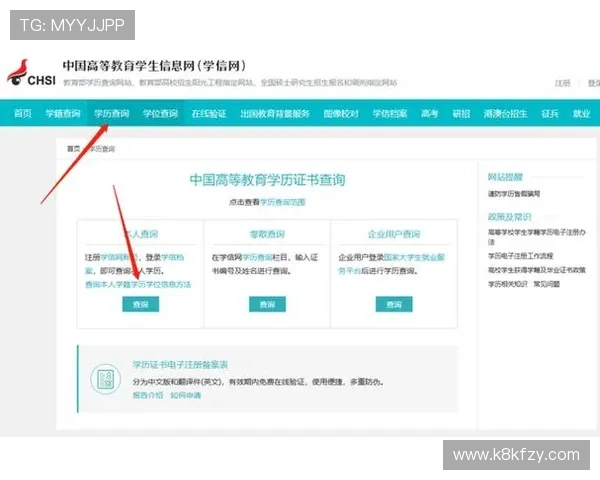The image size is (600, 480).
Task: Open the 图像校对 navigation item
Action: [341, 113]
